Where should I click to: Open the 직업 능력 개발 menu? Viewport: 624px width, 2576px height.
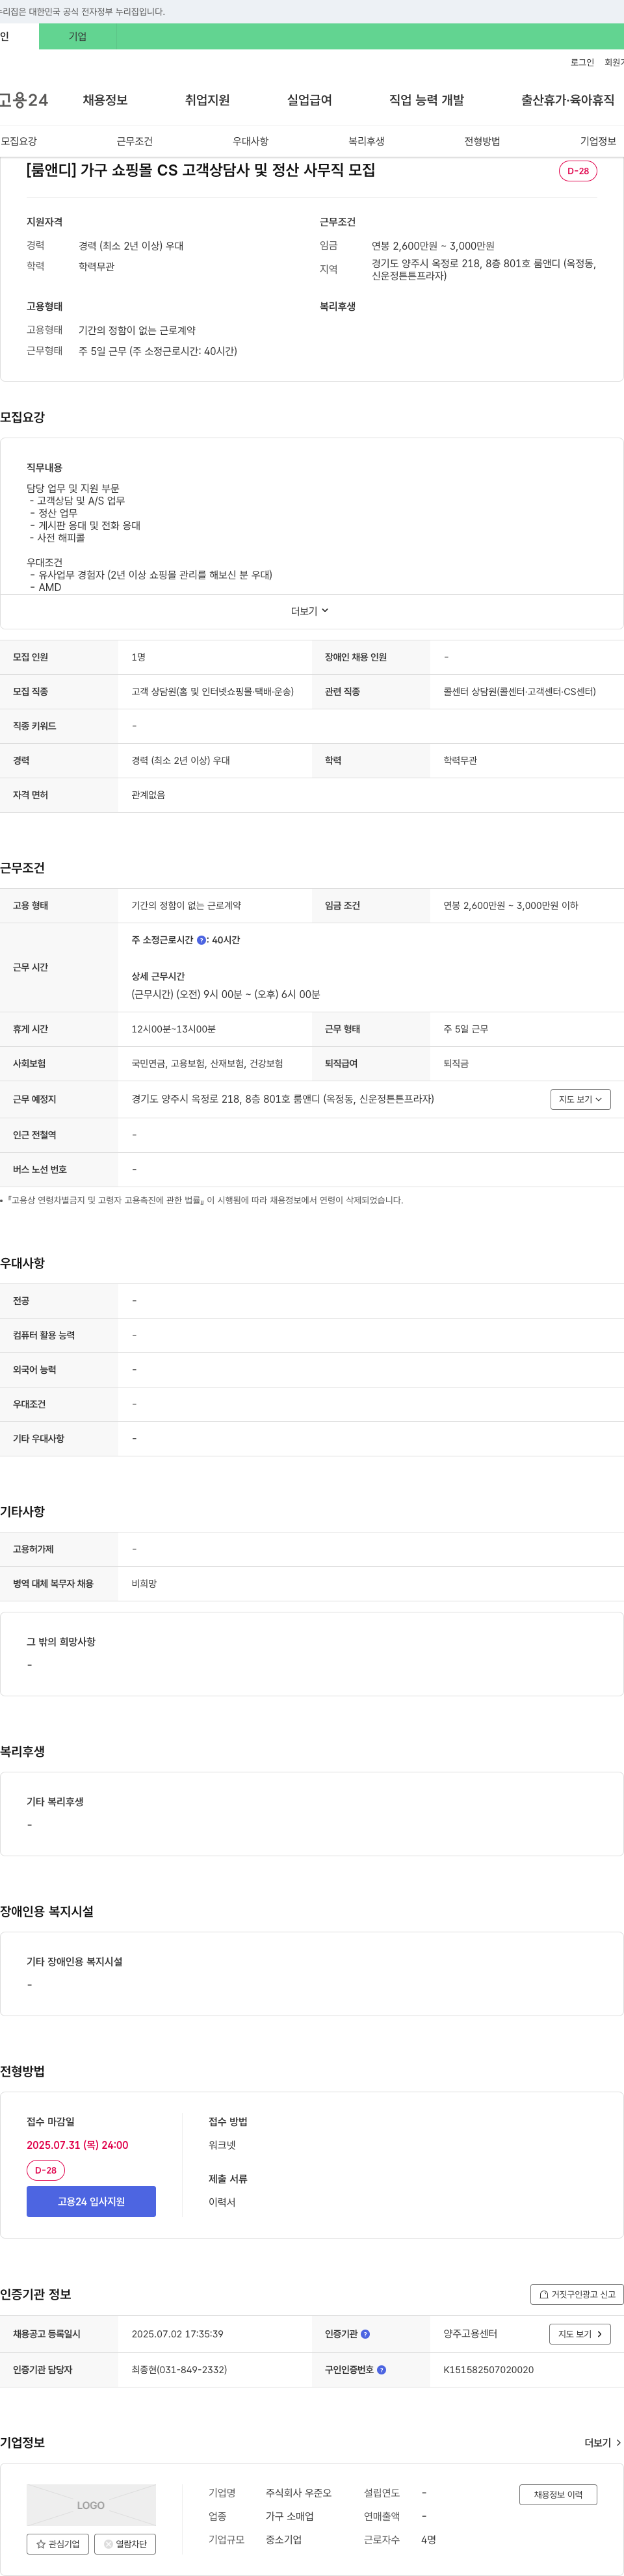427,100
